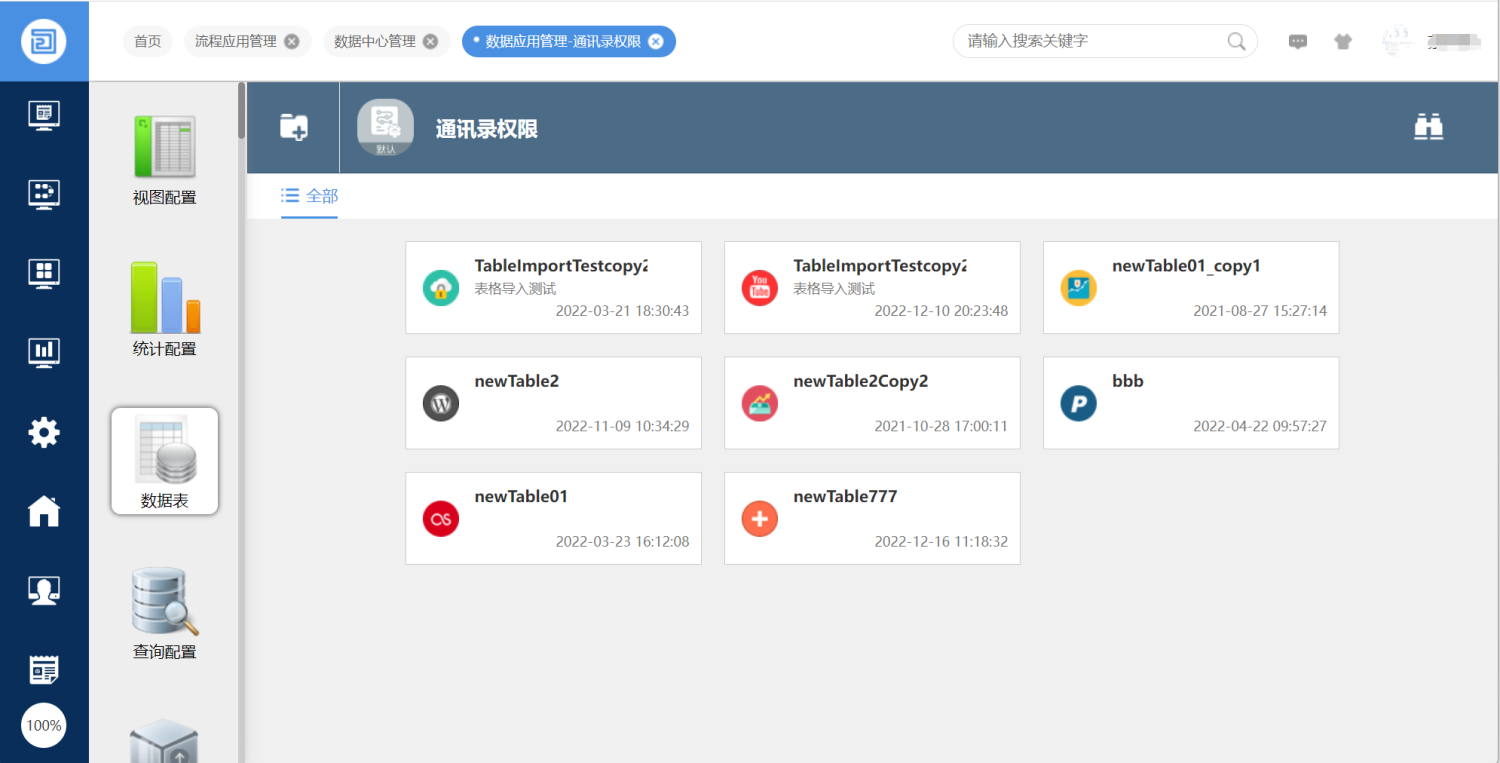Viewport: 1500px width, 763px height.
Task: Click the gear settings icon in sidebar
Action: (44, 432)
